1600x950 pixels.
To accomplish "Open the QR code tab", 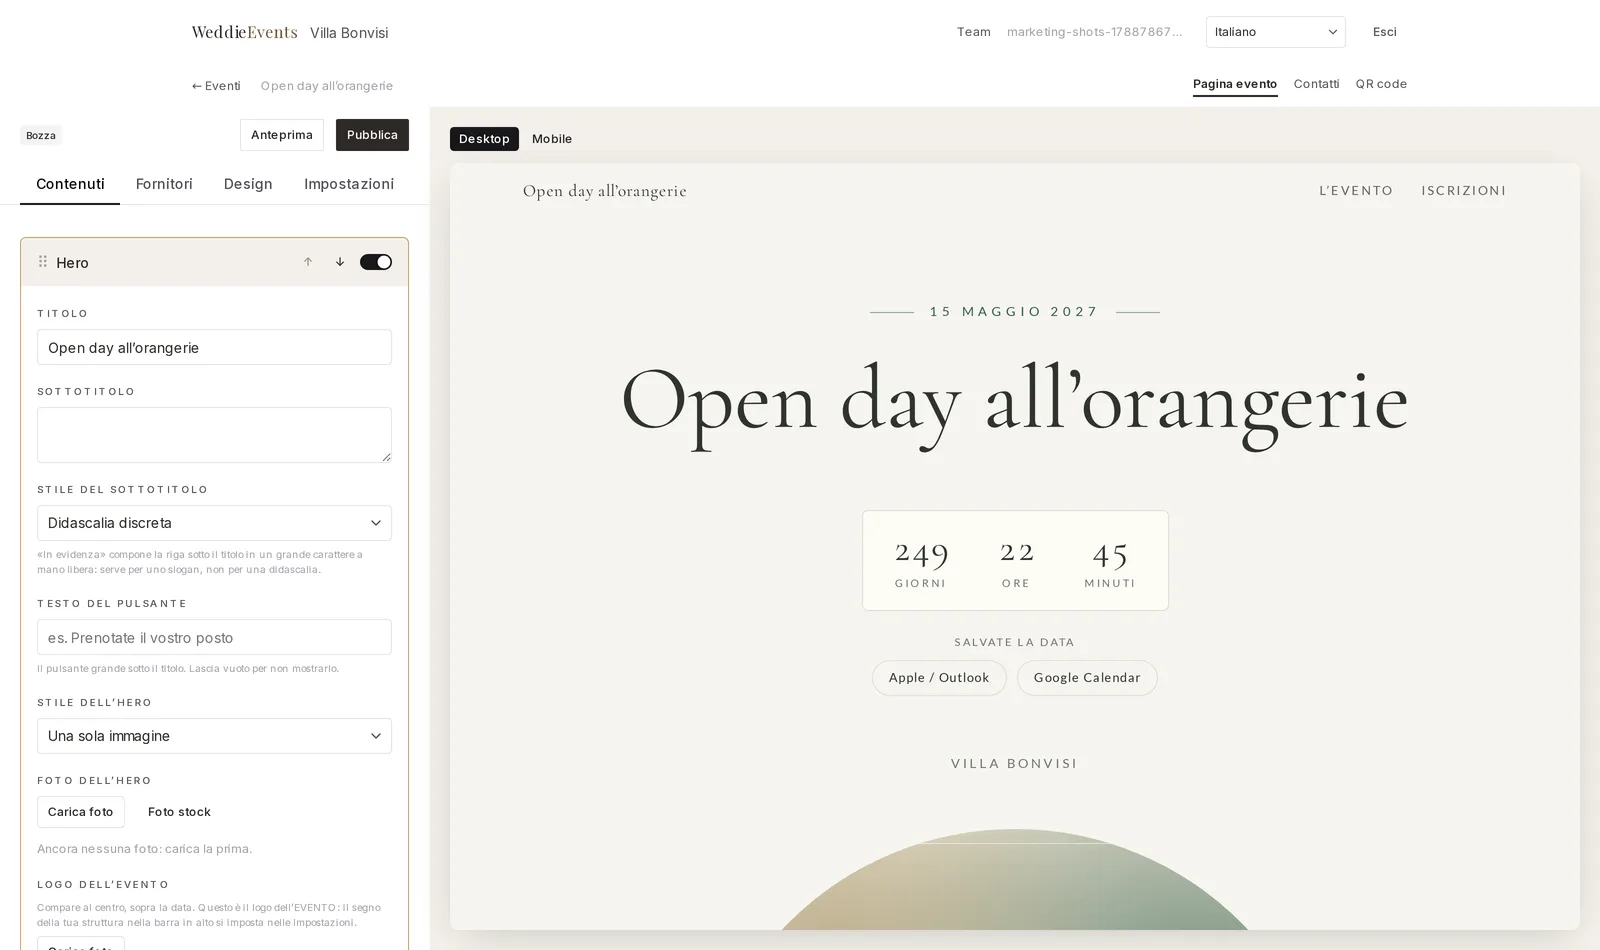I will (x=1381, y=84).
